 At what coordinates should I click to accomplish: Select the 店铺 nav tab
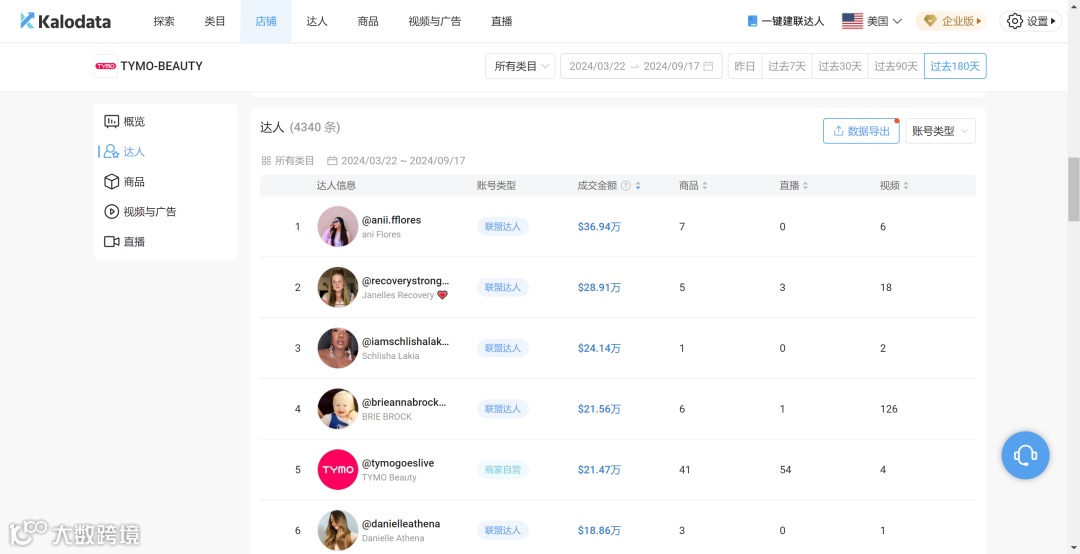click(266, 21)
